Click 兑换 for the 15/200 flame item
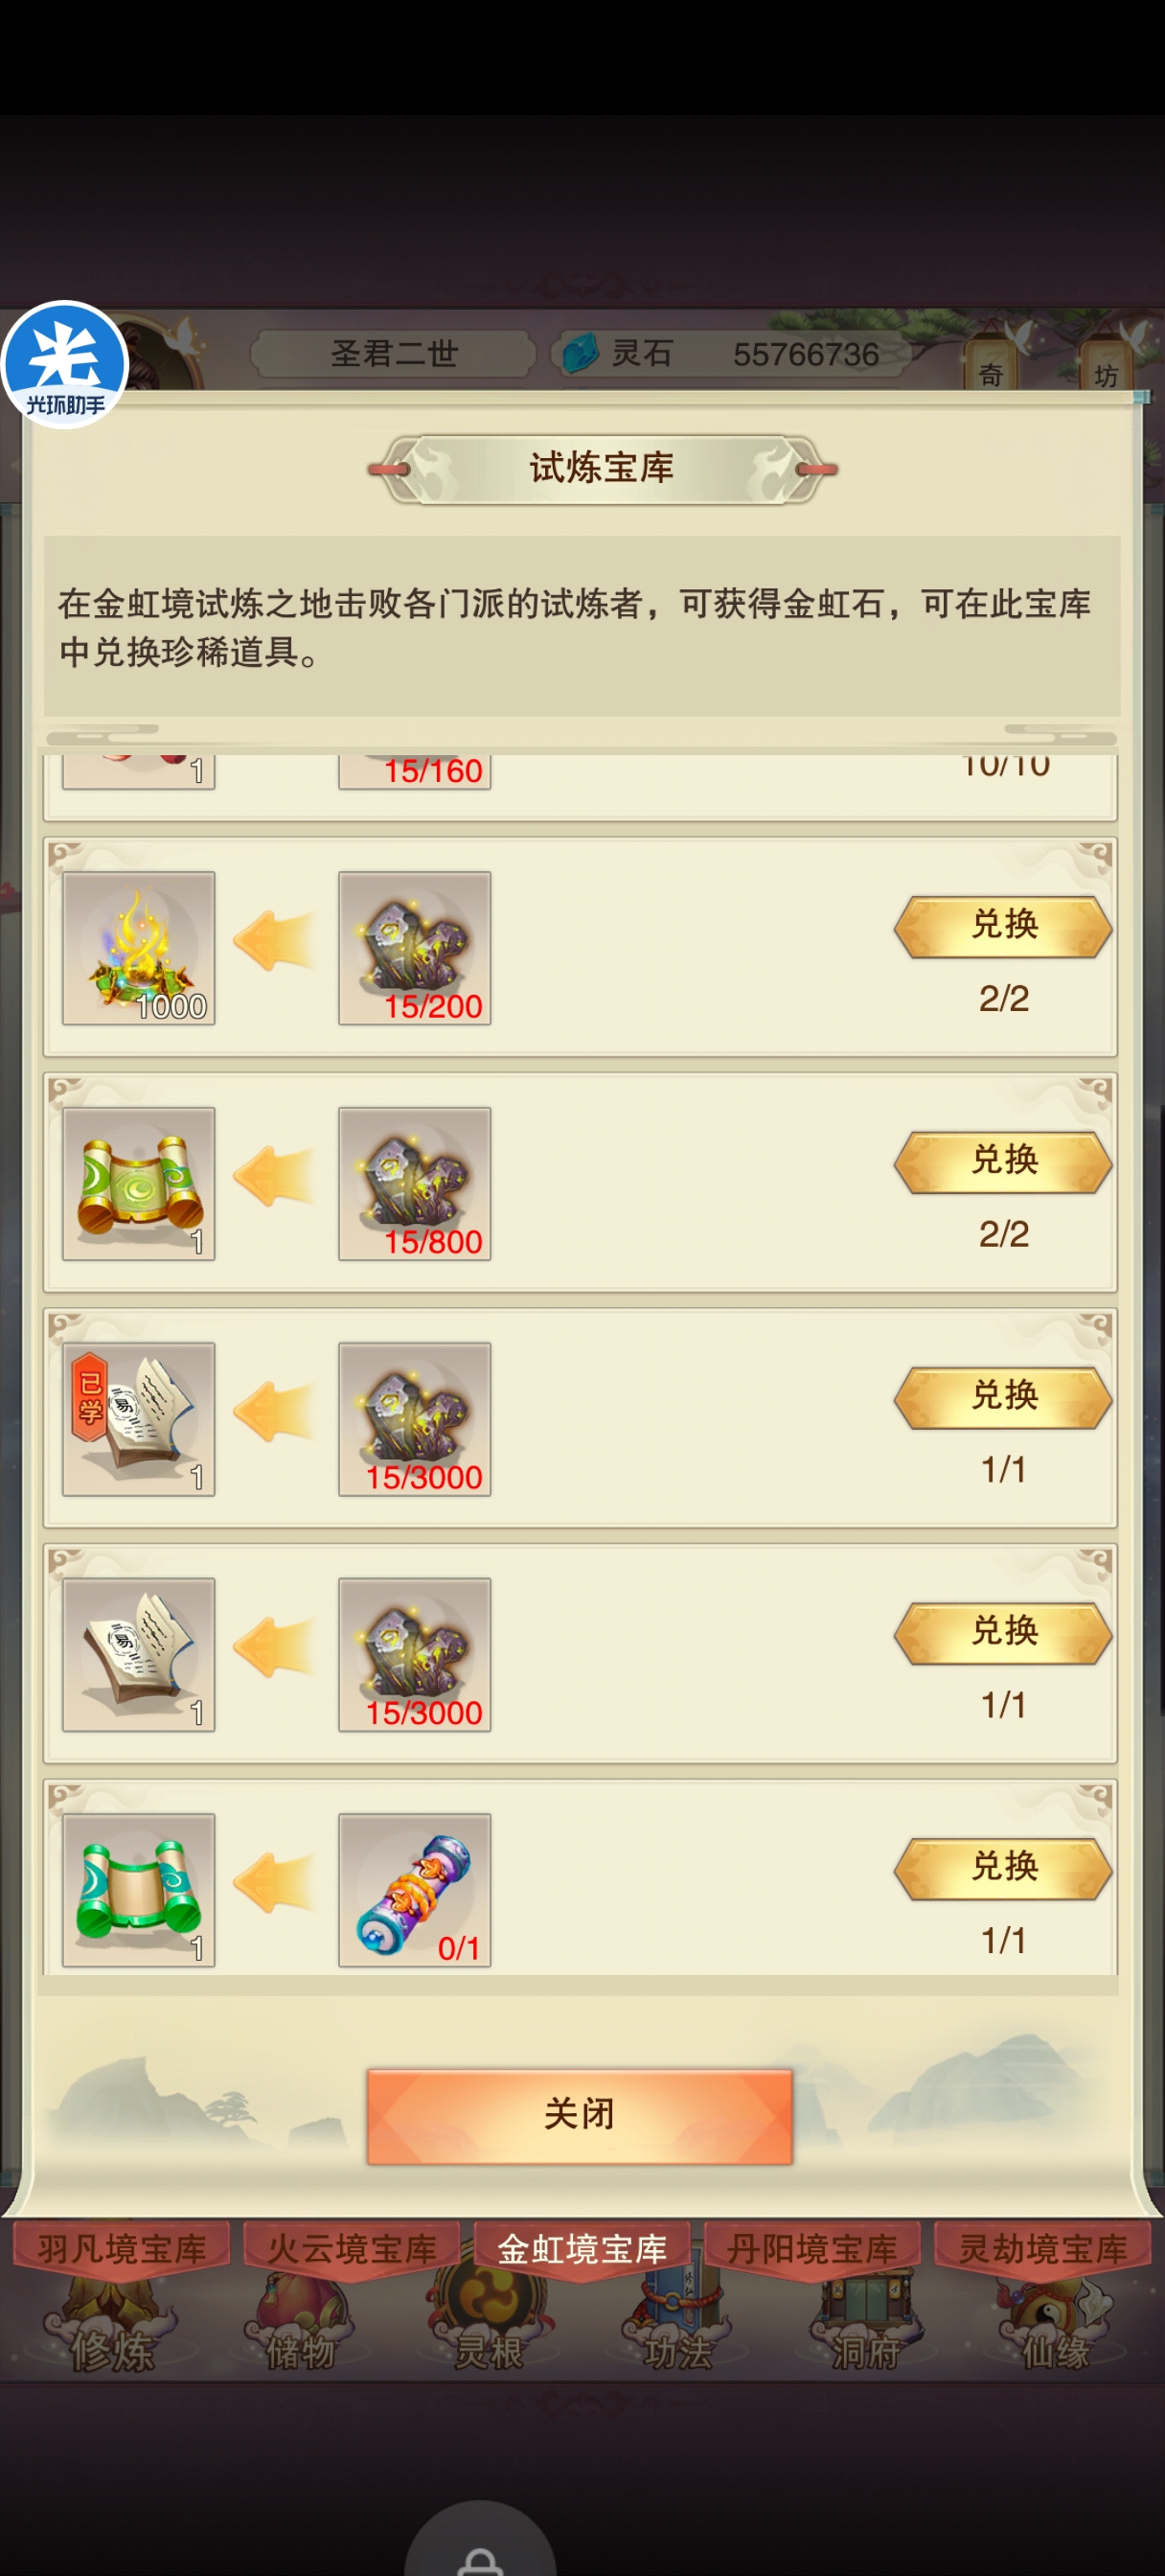This screenshot has width=1165, height=2576. 1003,926
